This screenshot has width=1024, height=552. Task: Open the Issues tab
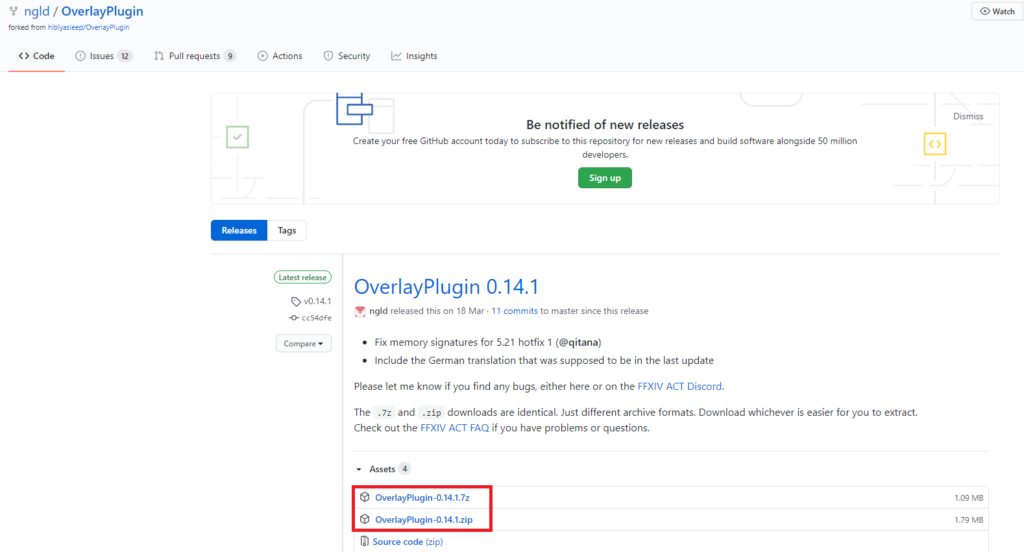pos(96,56)
